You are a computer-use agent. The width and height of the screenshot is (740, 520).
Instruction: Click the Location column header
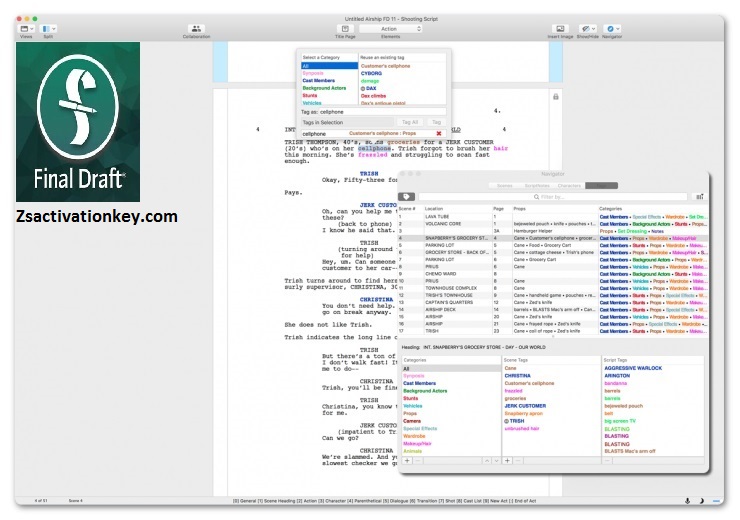tap(434, 209)
